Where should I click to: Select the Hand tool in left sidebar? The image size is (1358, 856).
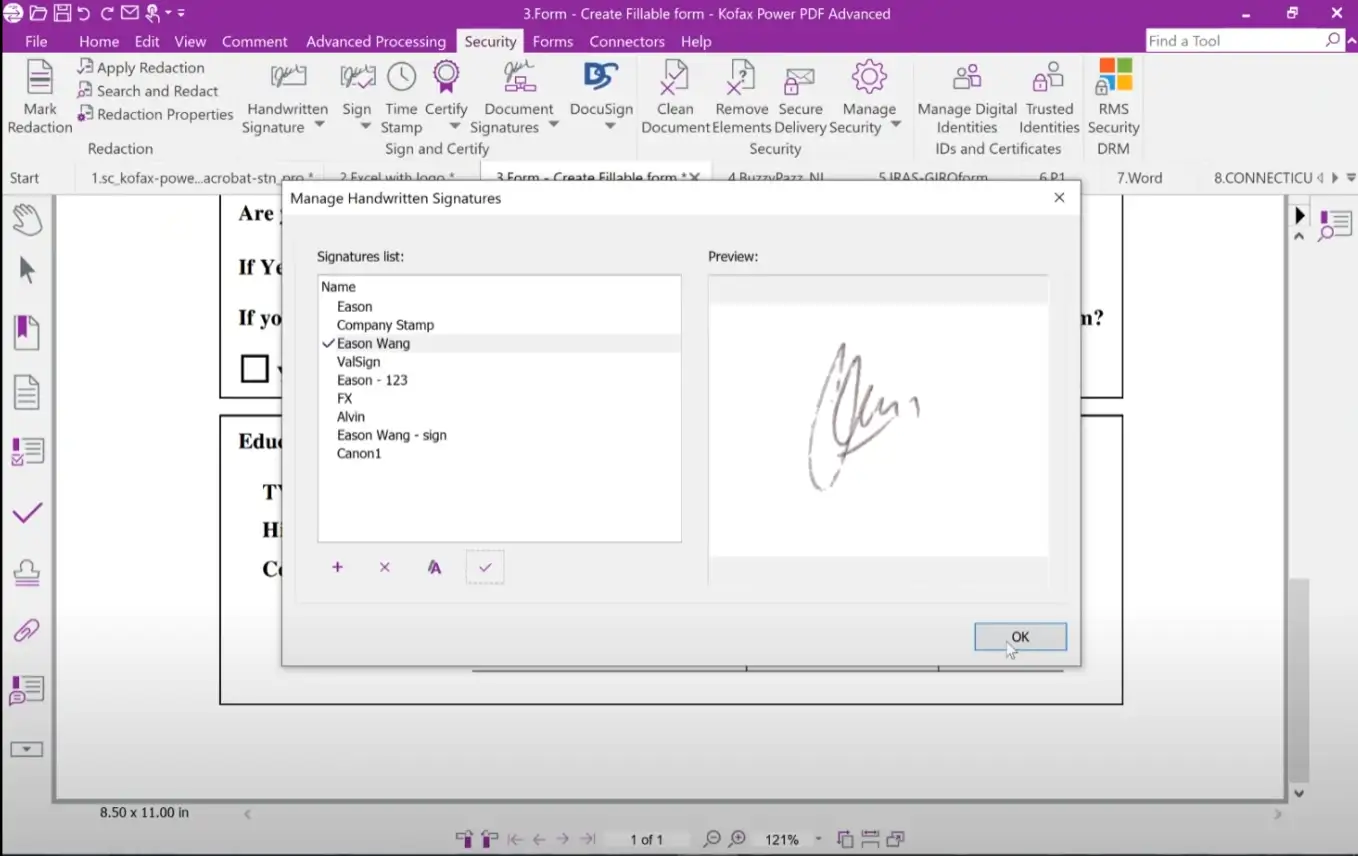[27, 219]
